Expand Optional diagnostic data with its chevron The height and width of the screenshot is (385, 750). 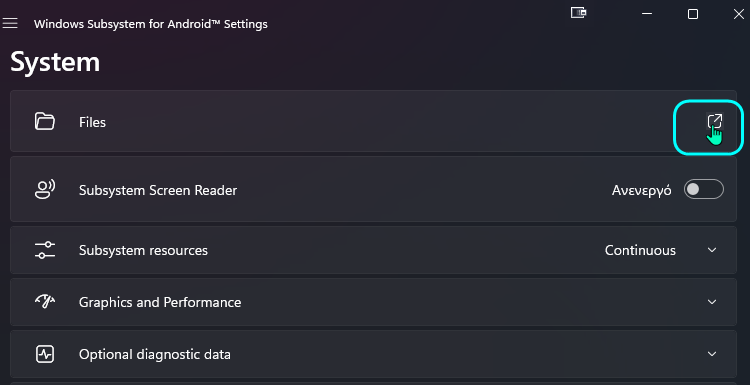pyautogui.click(x=712, y=354)
